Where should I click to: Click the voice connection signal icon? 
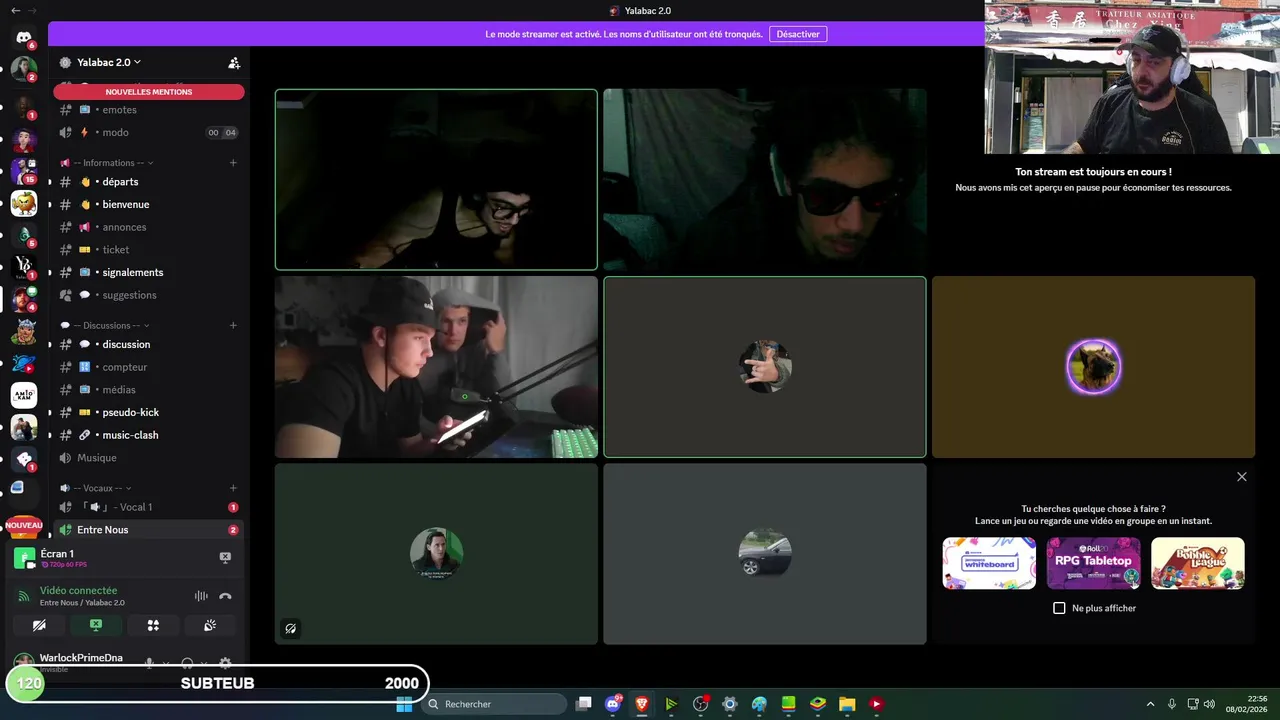coord(23,596)
